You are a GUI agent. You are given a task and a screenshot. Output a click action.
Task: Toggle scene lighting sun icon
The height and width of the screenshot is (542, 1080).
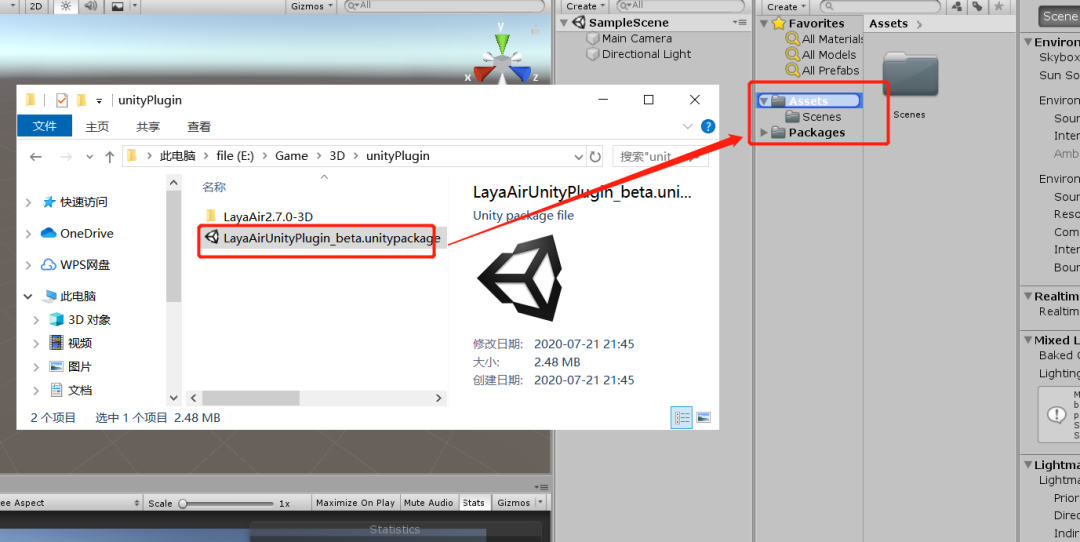(66, 6)
